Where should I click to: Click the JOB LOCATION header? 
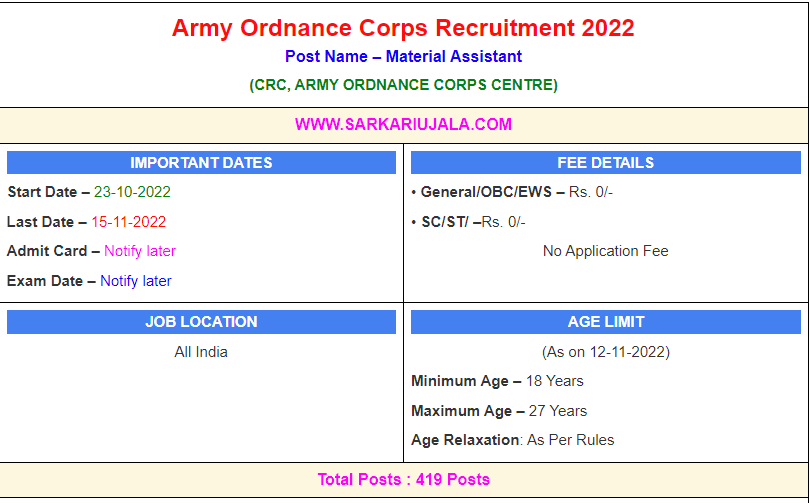click(201, 322)
